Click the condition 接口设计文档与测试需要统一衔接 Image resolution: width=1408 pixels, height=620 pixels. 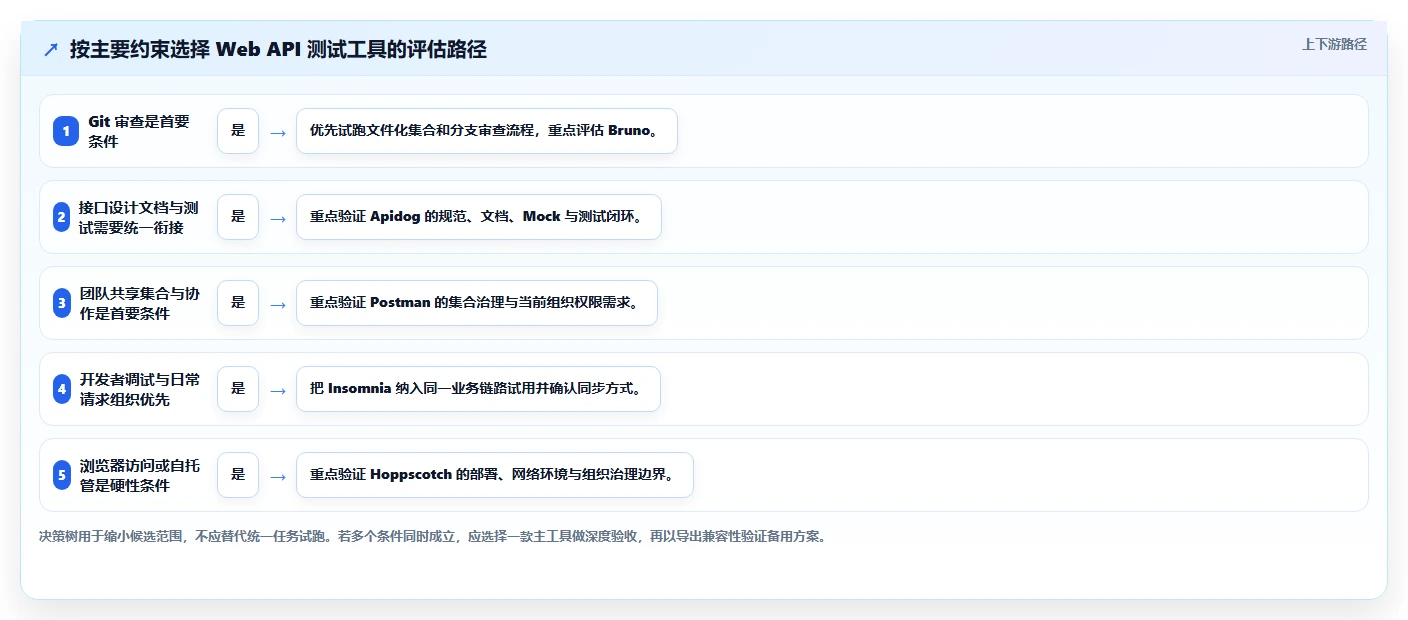(x=138, y=217)
